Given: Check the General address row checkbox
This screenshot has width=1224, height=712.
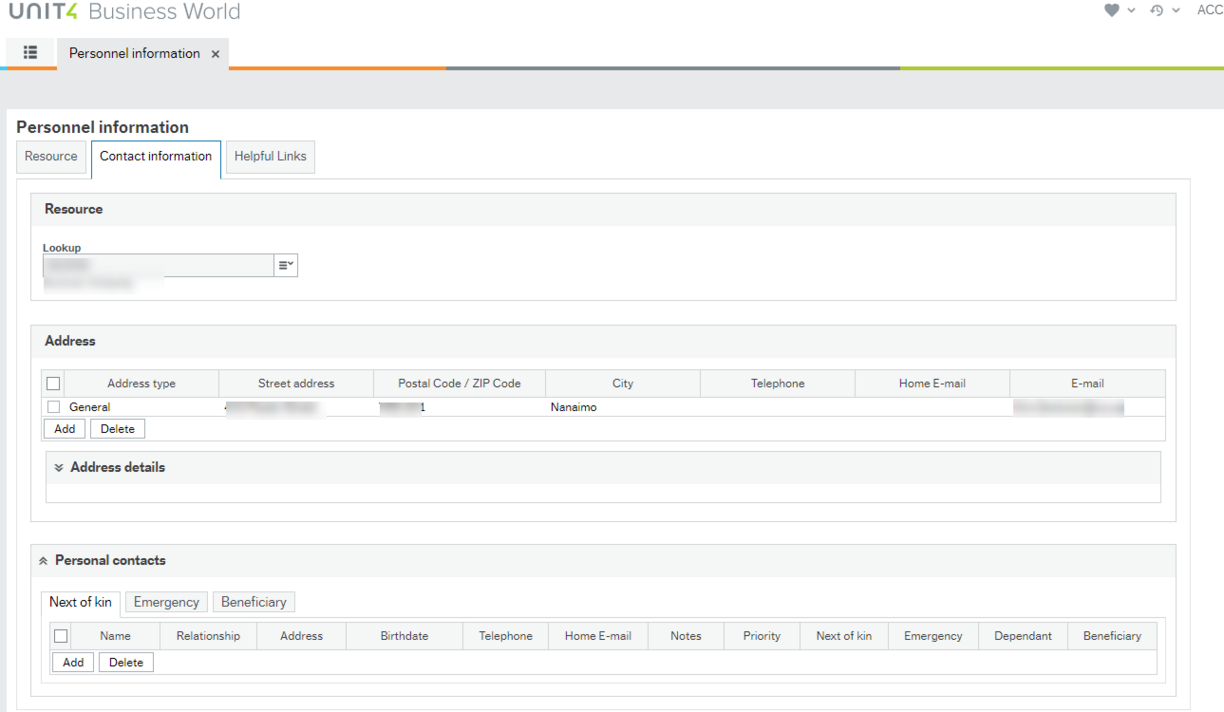Looking at the screenshot, I should [x=54, y=407].
